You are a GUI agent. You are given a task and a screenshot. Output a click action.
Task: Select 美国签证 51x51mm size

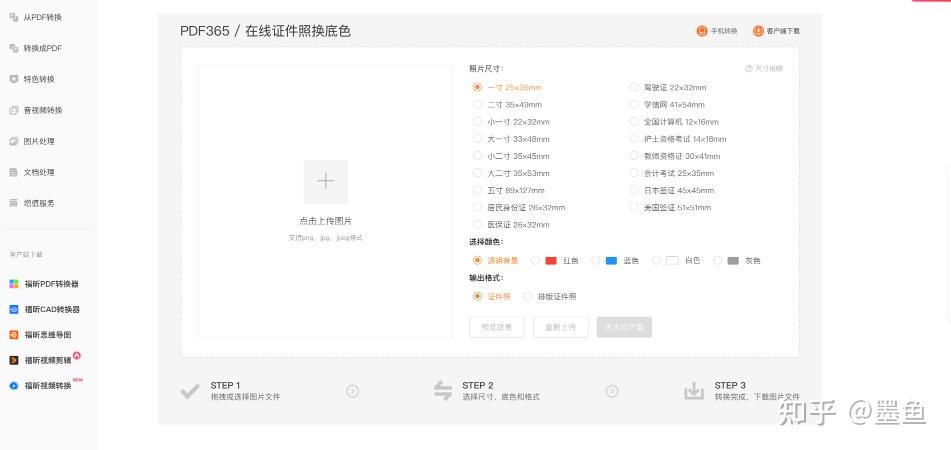pyautogui.click(x=670, y=207)
